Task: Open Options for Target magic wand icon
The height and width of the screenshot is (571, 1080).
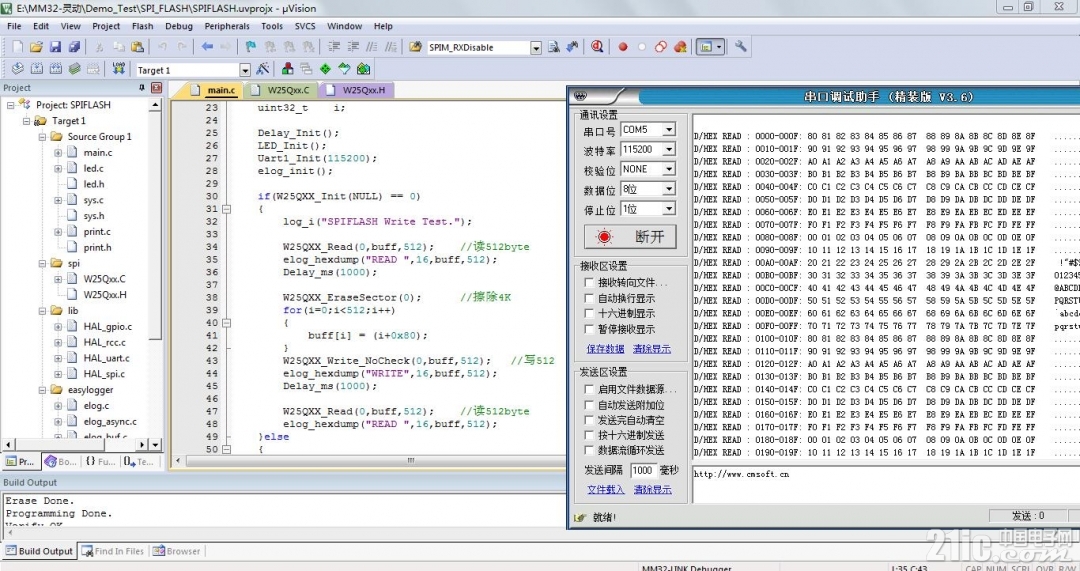Action: tap(262, 69)
